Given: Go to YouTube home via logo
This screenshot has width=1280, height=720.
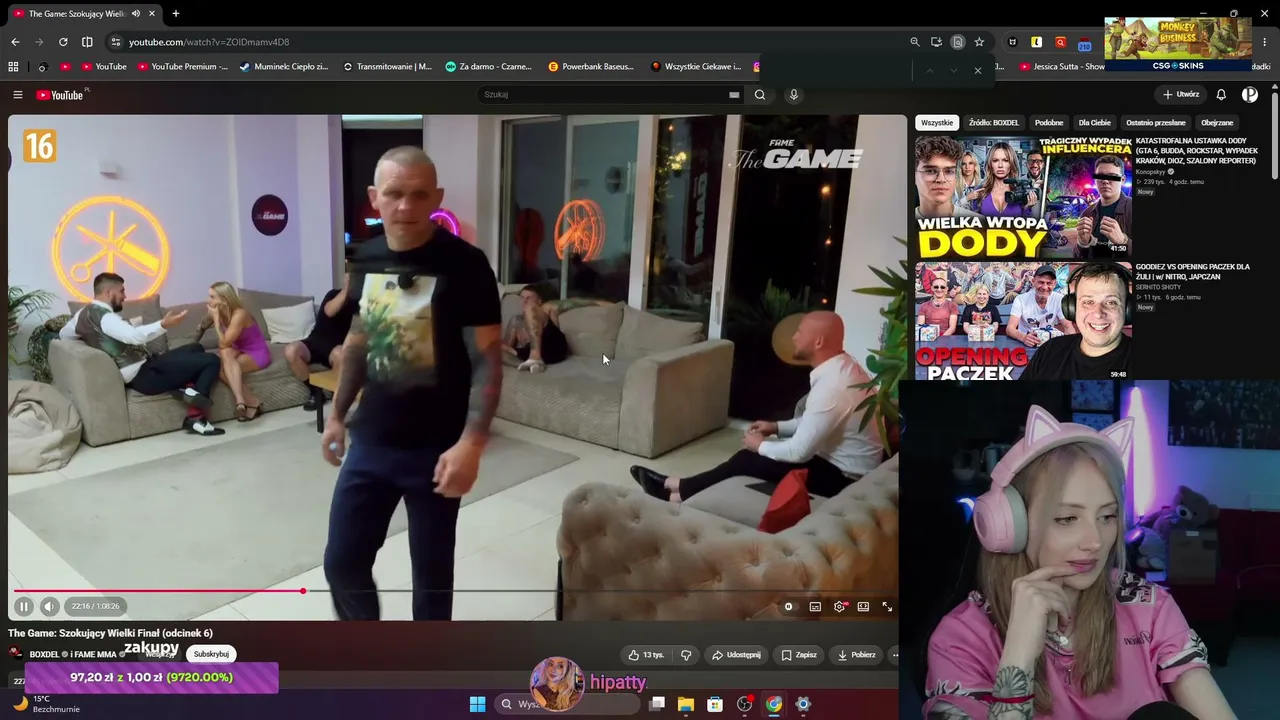Looking at the screenshot, I should (x=61, y=95).
